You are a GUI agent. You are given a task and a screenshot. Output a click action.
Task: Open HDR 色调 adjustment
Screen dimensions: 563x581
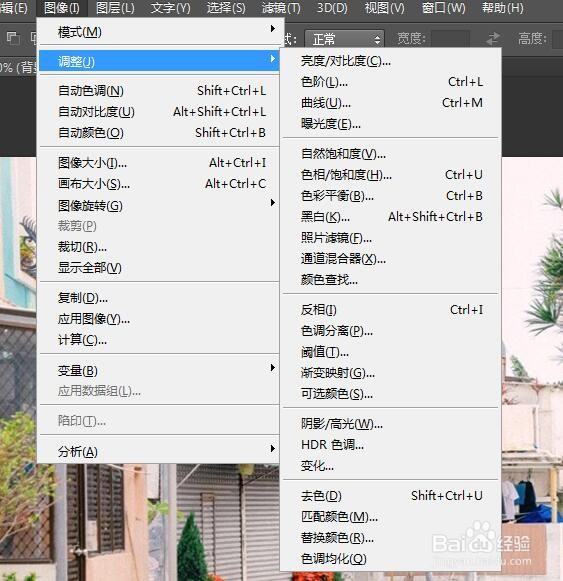(390, 444)
